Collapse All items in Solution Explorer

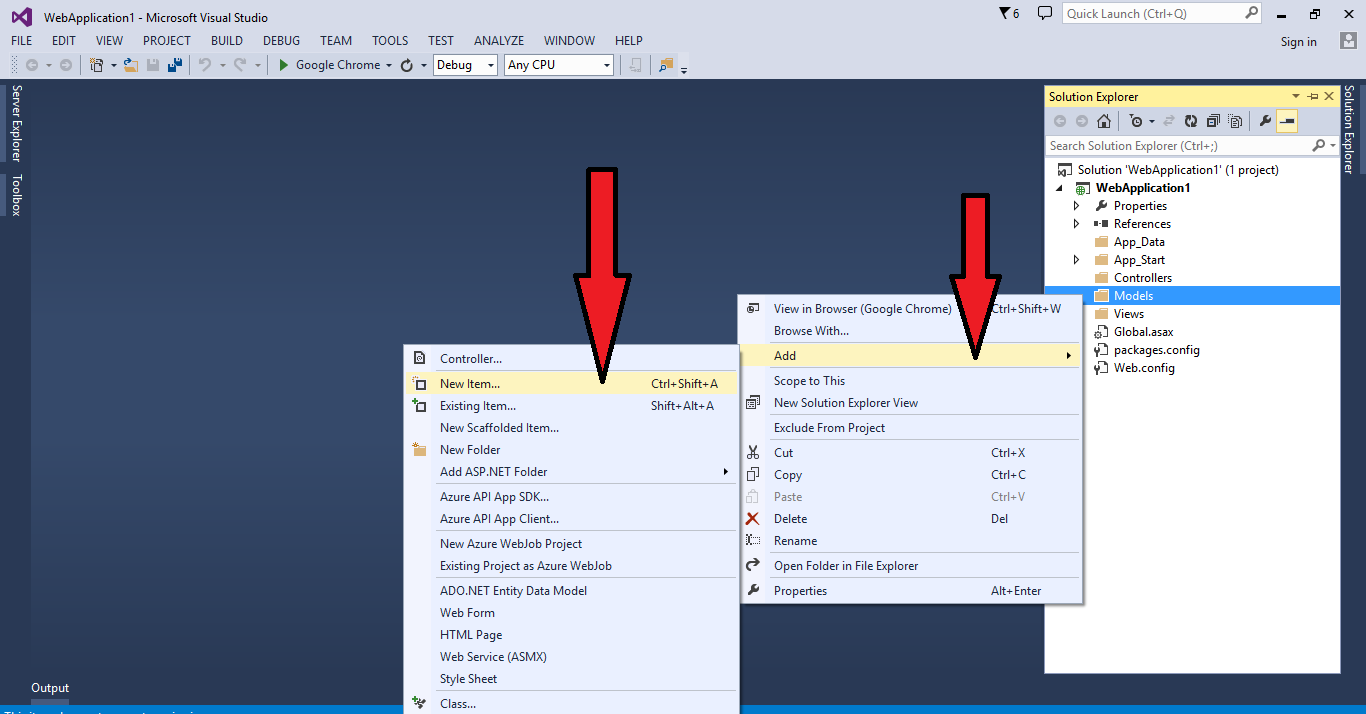[x=1213, y=120]
